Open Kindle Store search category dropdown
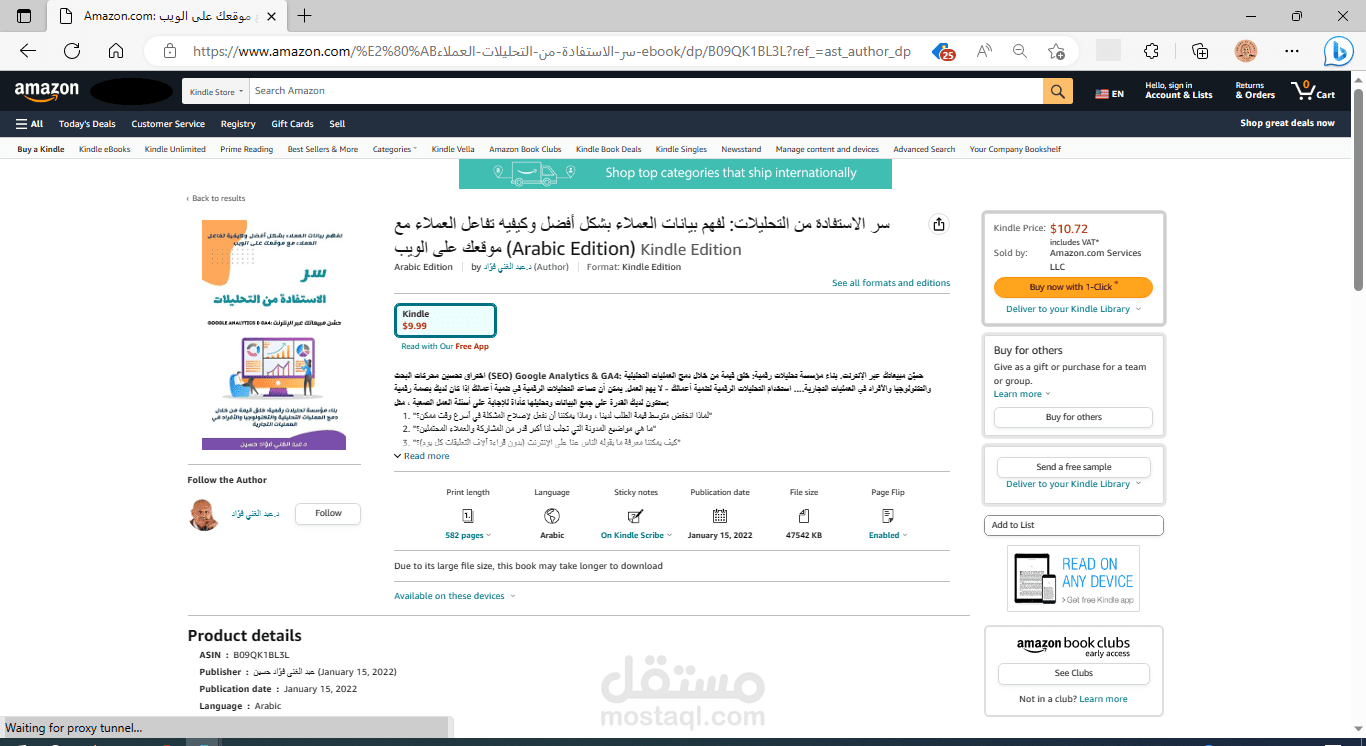 point(215,91)
